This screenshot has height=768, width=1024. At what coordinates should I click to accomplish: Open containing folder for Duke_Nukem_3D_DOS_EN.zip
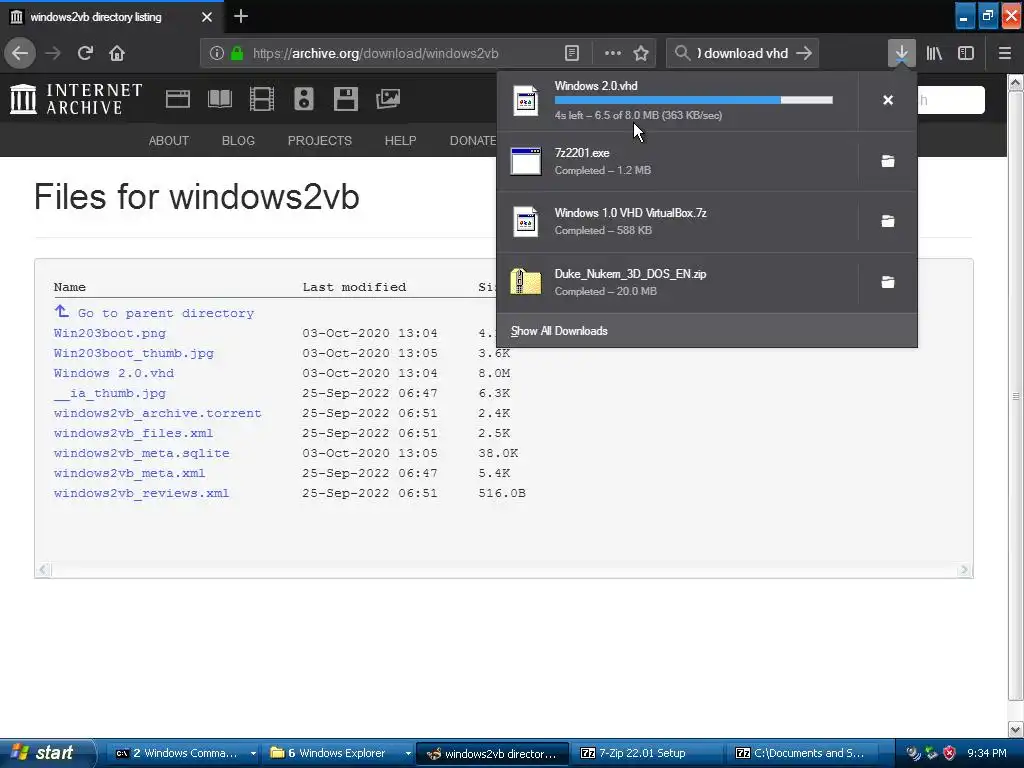[x=888, y=281]
